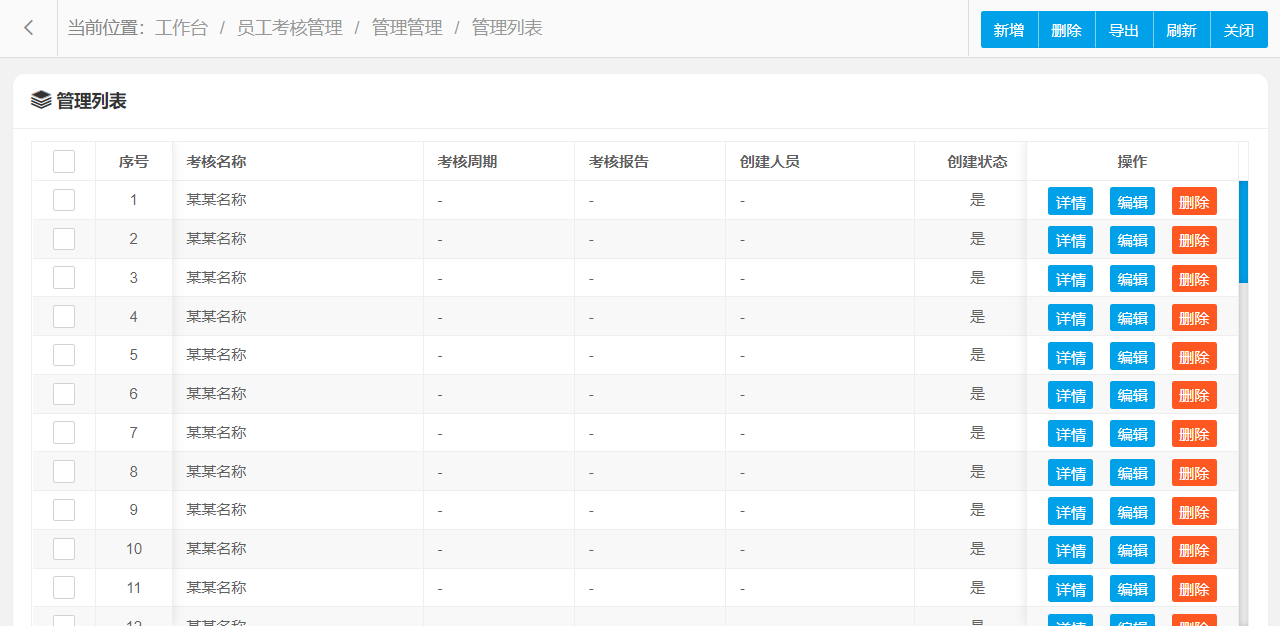1280x626 pixels.
Task: Select 编辑 in row 7
Action: point(1132,434)
